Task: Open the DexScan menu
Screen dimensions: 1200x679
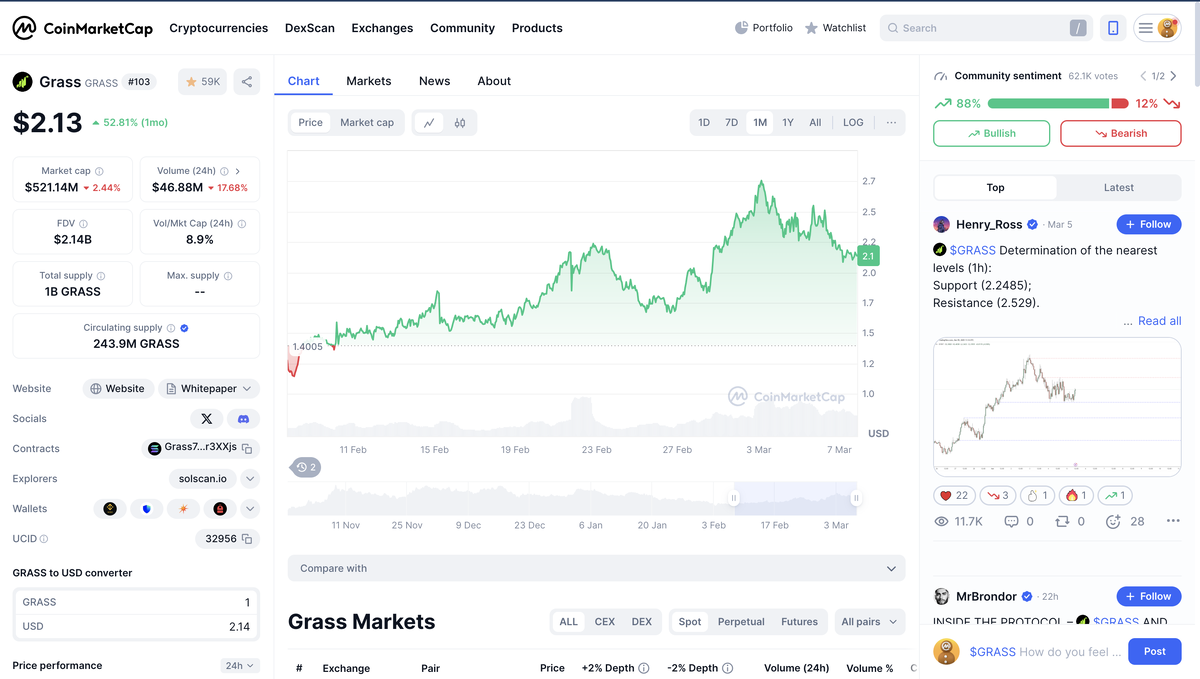Action: (310, 28)
